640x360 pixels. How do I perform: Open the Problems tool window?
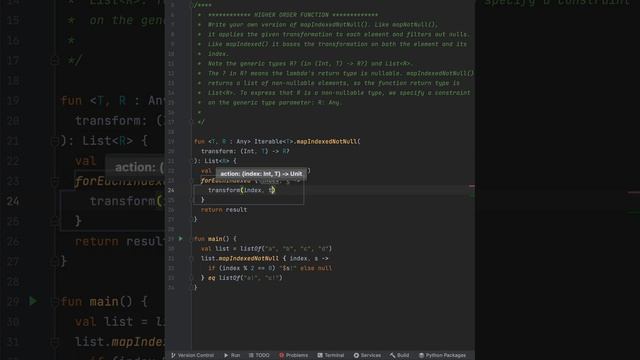tap(293, 355)
